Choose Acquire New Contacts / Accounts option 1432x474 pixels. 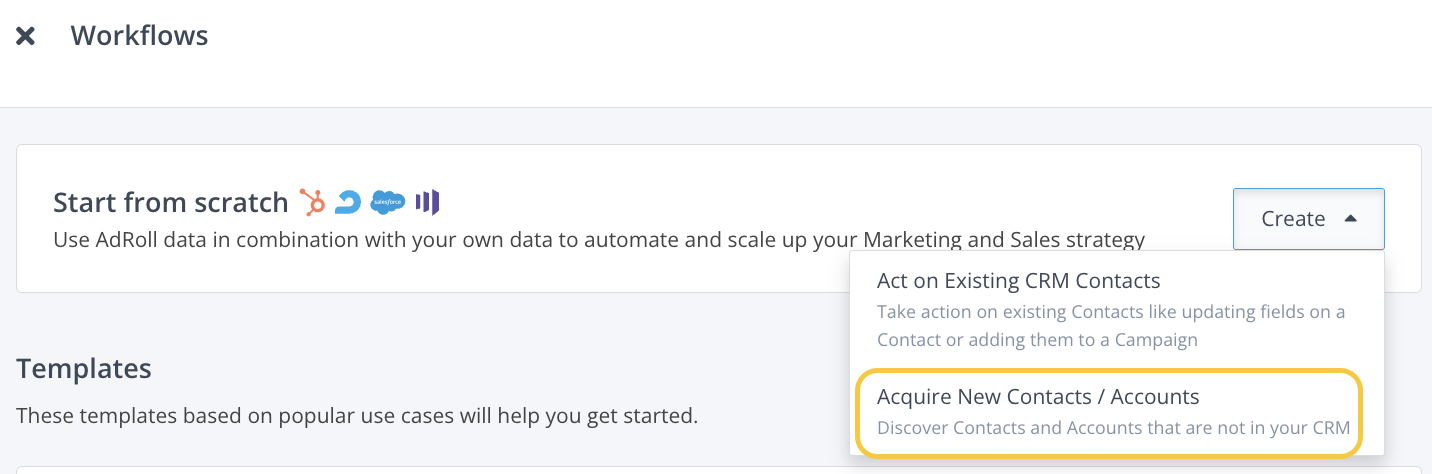pyautogui.click(x=1038, y=397)
